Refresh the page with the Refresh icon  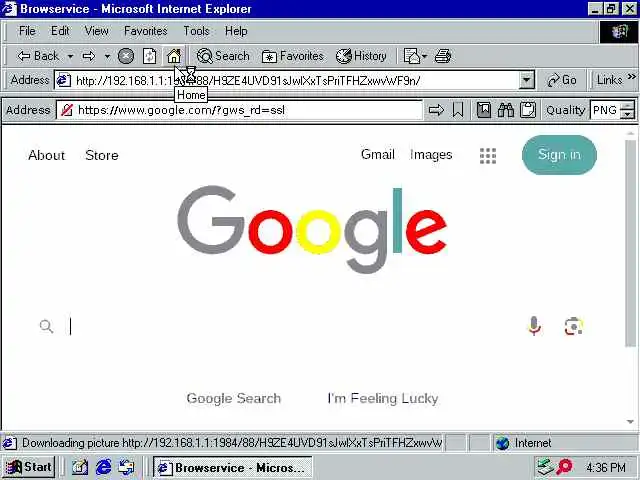149,56
